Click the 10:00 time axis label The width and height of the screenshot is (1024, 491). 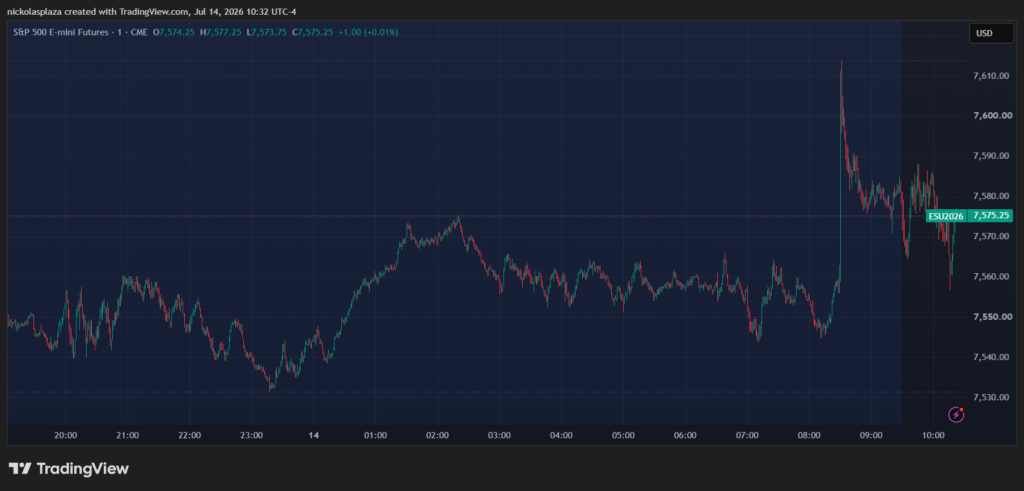[x=933, y=436]
